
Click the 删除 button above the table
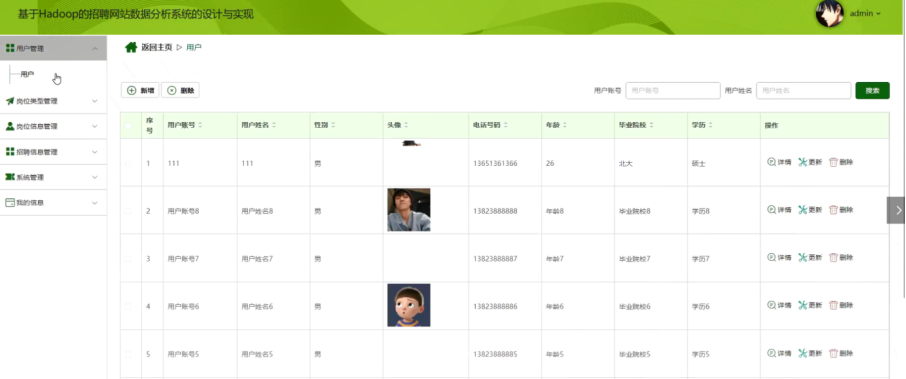(x=180, y=90)
